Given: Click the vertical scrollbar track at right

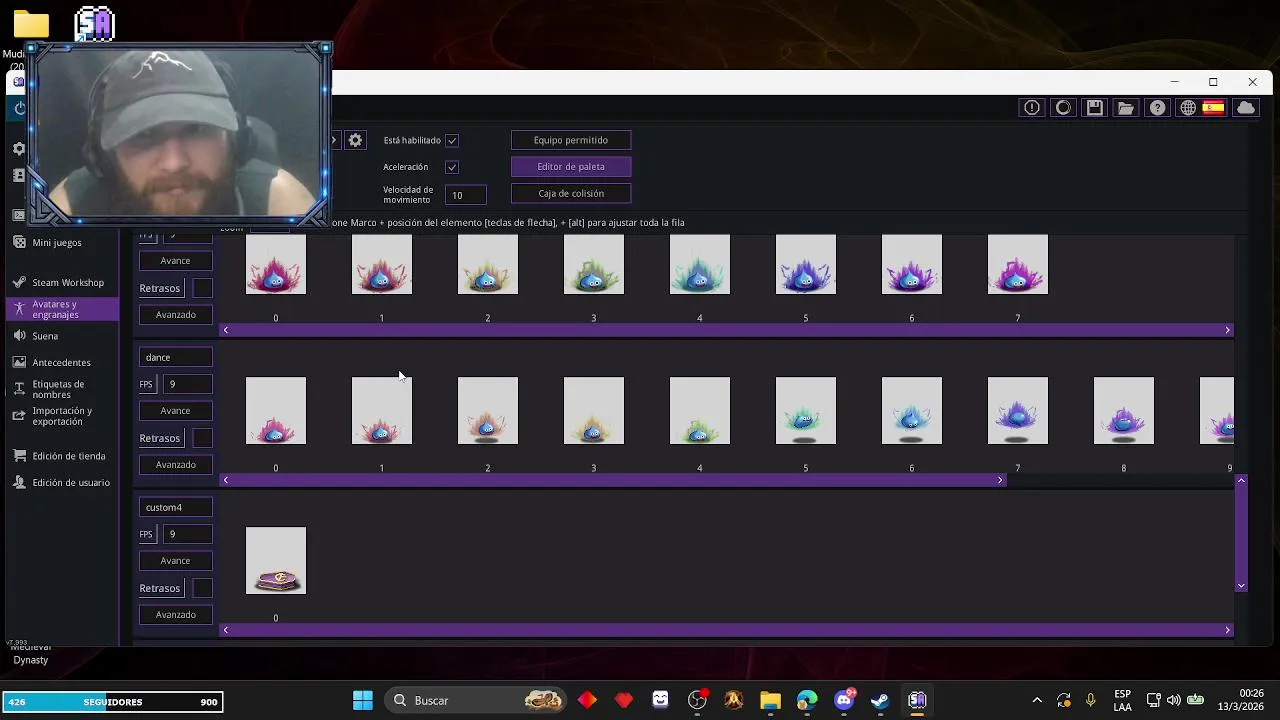Looking at the screenshot, I should click(x=1241, y=533).
